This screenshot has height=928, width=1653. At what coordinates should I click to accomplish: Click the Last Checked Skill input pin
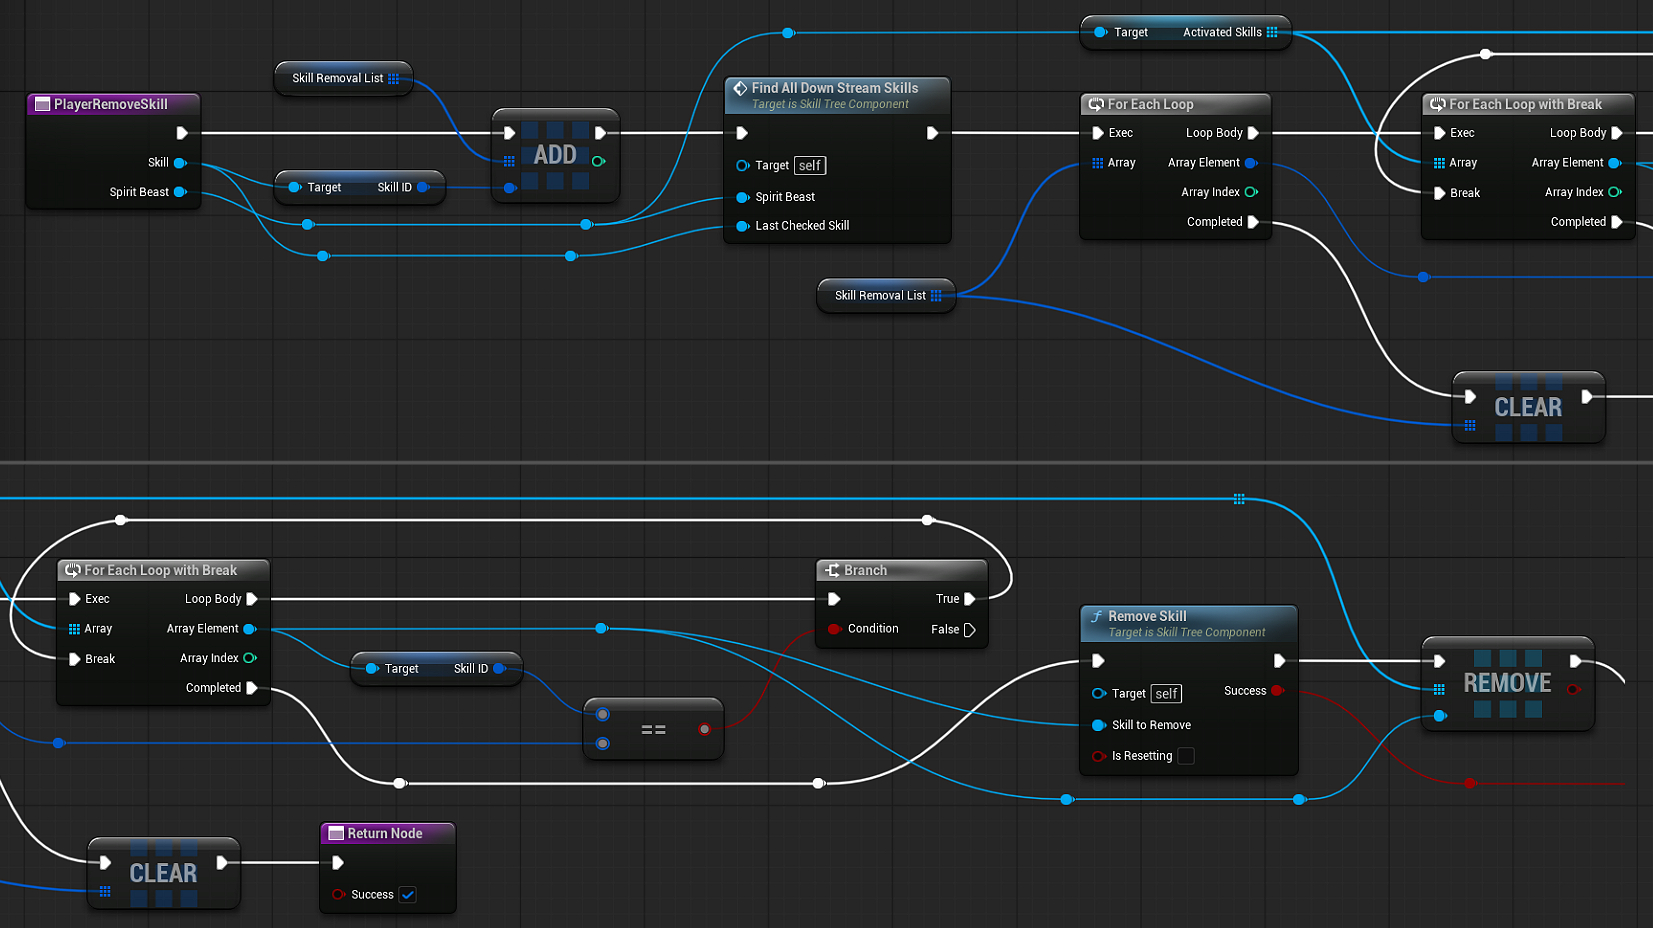tap(742, 226)
